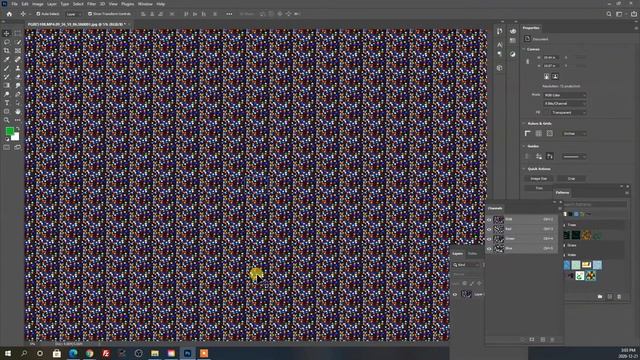Click the Search Patterns input field
640x360 pixels.
(595, 204)
